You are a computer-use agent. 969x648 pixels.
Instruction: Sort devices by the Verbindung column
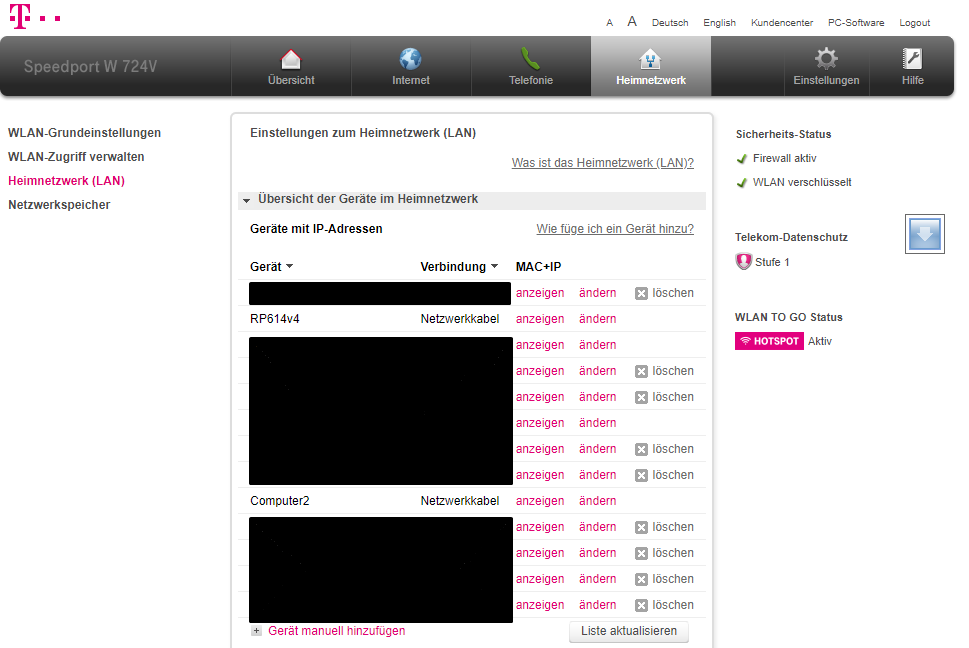coord(459,267)
